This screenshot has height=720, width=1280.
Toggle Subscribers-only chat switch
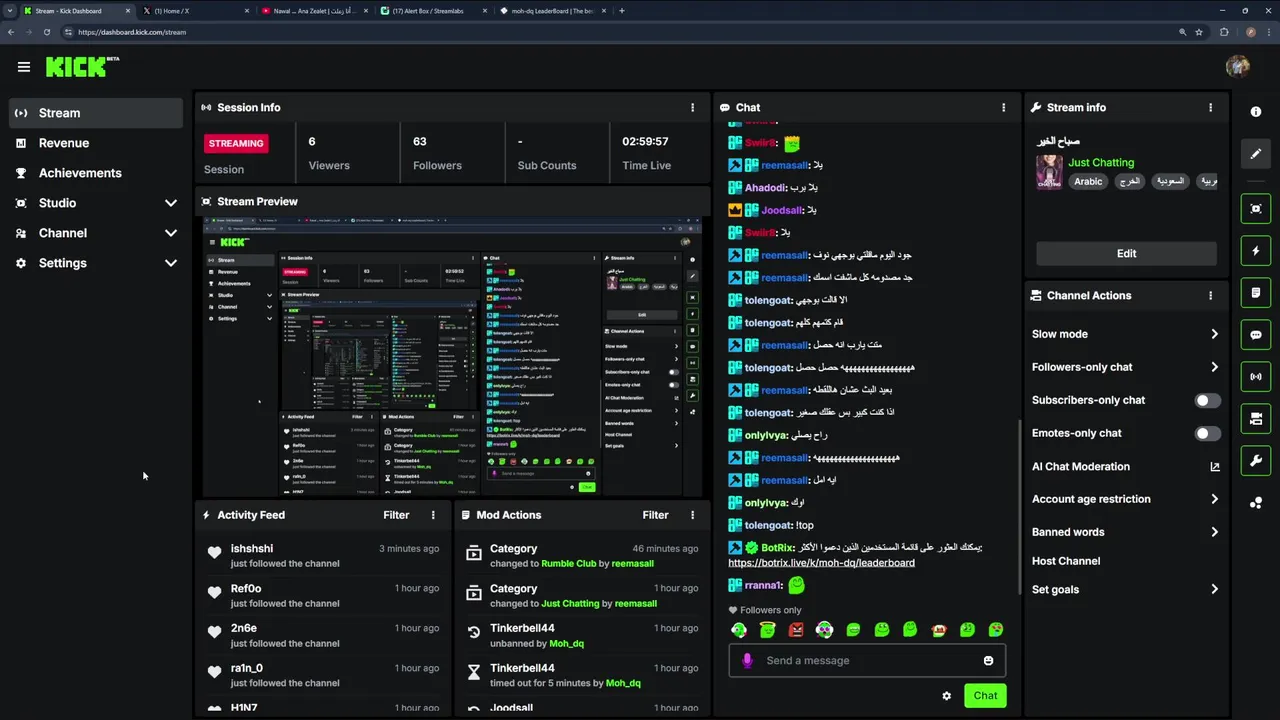click(1208, 400)
